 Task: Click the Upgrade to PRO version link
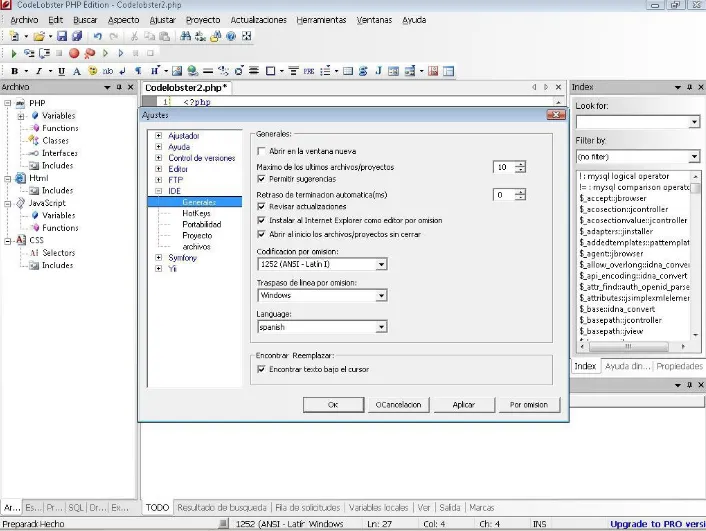click(658, 524)
